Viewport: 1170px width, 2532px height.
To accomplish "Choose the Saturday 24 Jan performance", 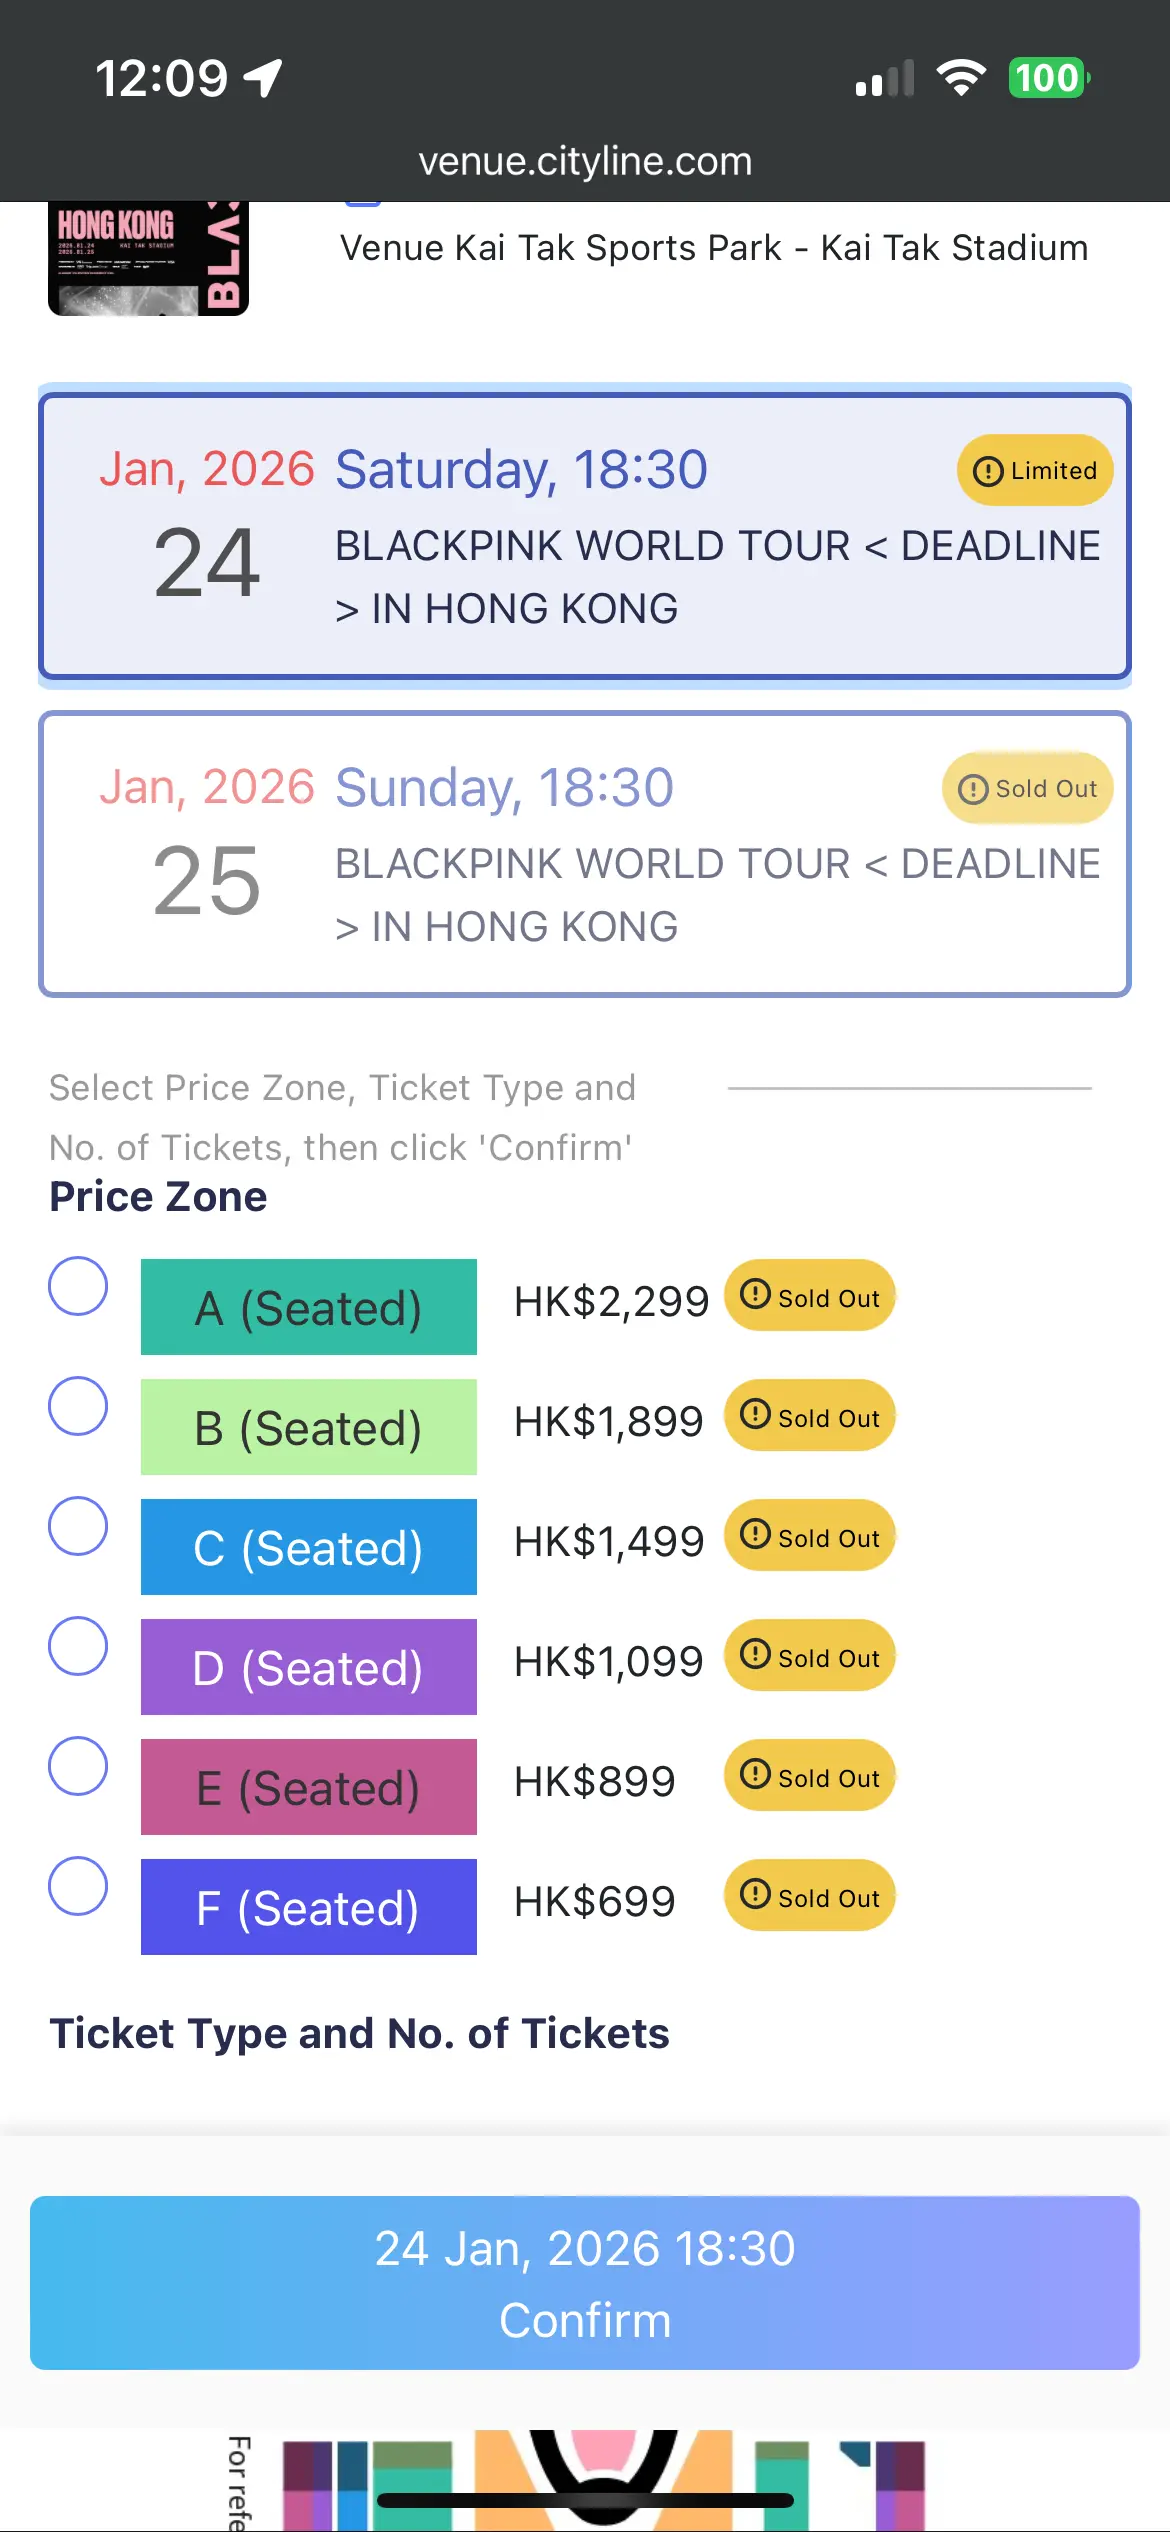I will click(585, 536).
